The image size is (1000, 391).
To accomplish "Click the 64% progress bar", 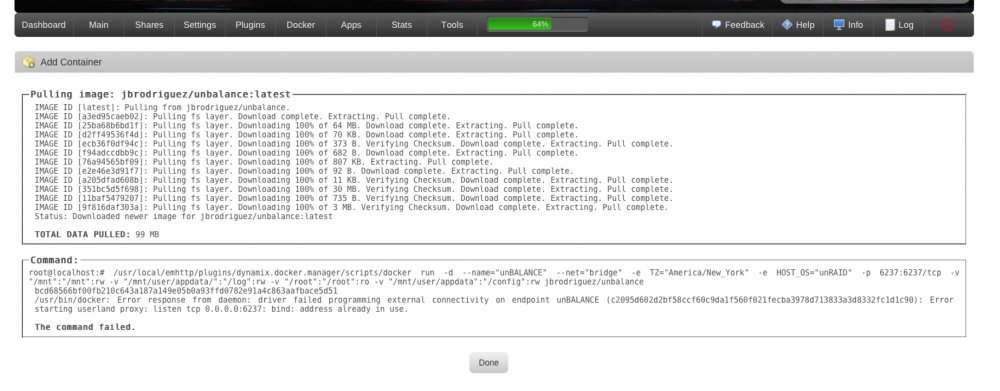I will coord(537,25).
